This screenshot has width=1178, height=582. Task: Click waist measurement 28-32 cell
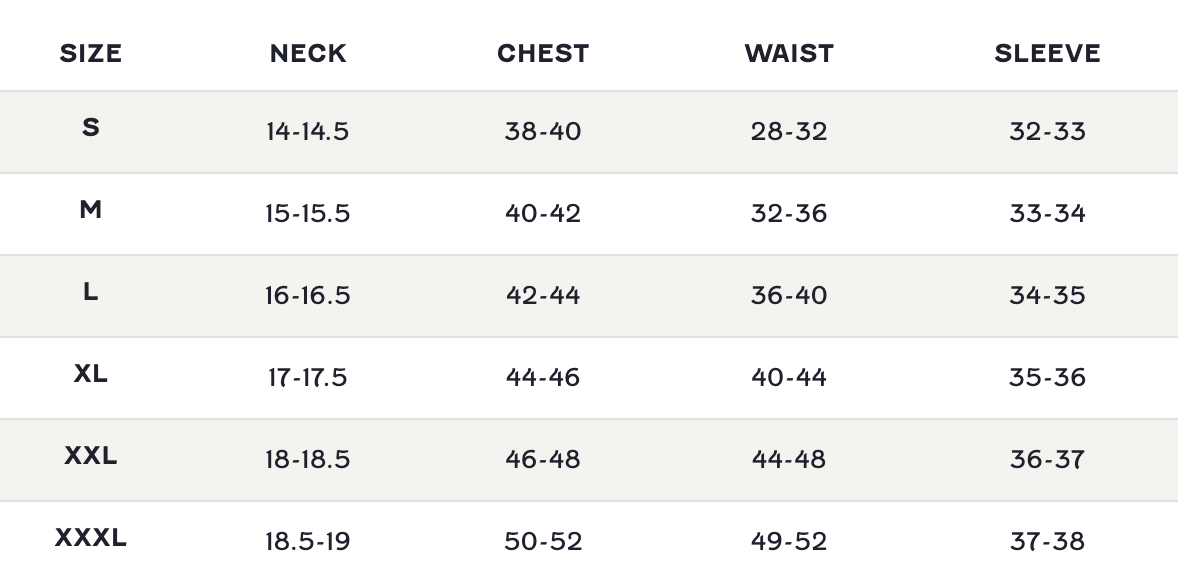[x=789, y=132]
